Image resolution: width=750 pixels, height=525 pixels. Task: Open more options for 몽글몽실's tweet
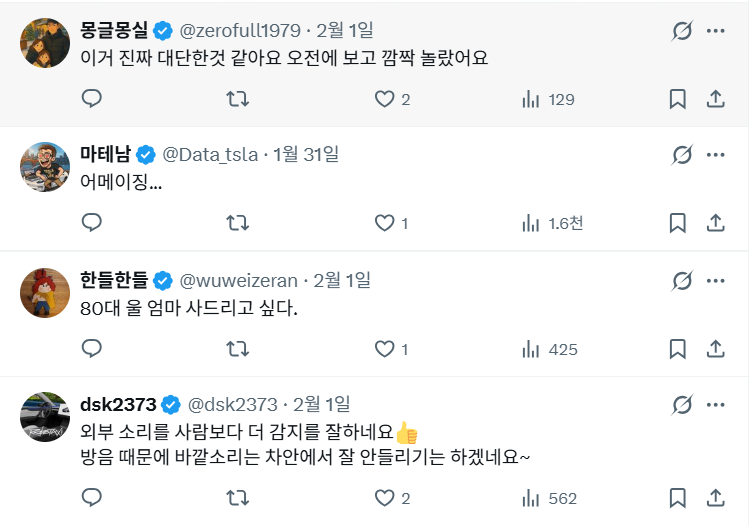point(715,31)
